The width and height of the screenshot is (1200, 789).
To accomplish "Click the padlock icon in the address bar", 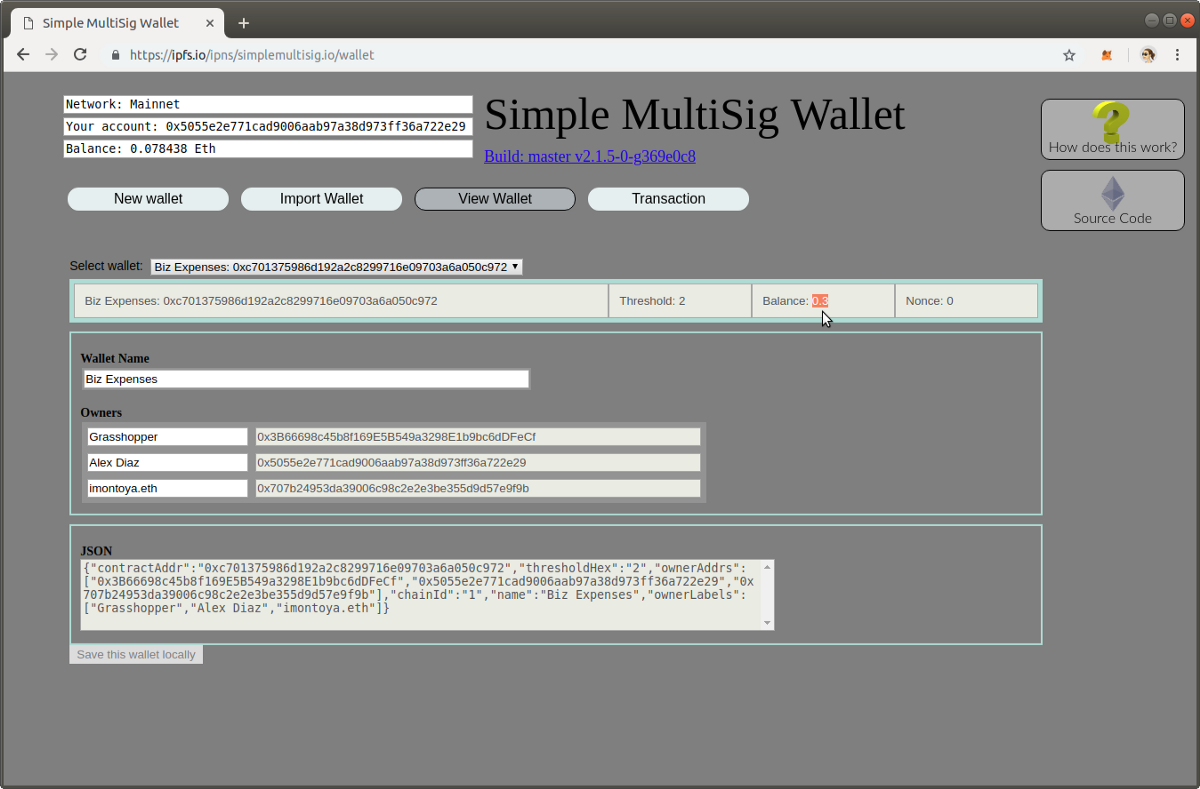I will 114,54.
